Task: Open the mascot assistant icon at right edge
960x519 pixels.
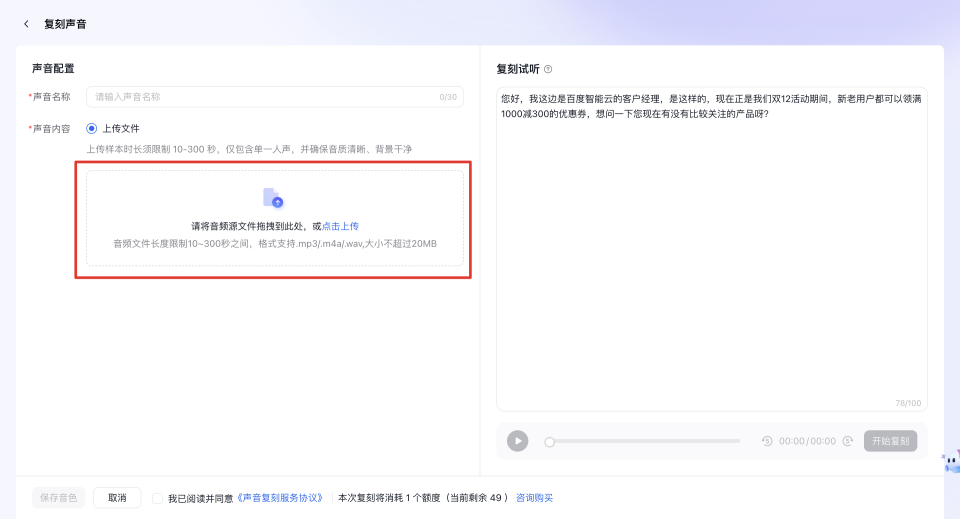Action: (950, 460)
